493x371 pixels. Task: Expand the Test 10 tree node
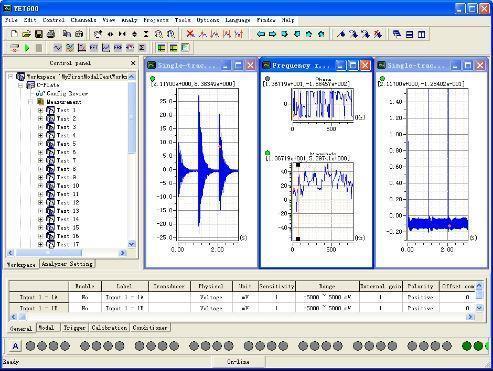click(x=40, y=186)
